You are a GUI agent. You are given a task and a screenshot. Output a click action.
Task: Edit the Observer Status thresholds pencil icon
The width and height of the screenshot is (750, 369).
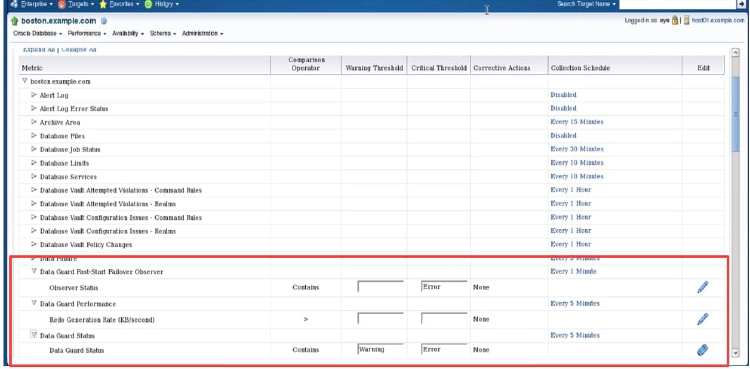(702, 287)
